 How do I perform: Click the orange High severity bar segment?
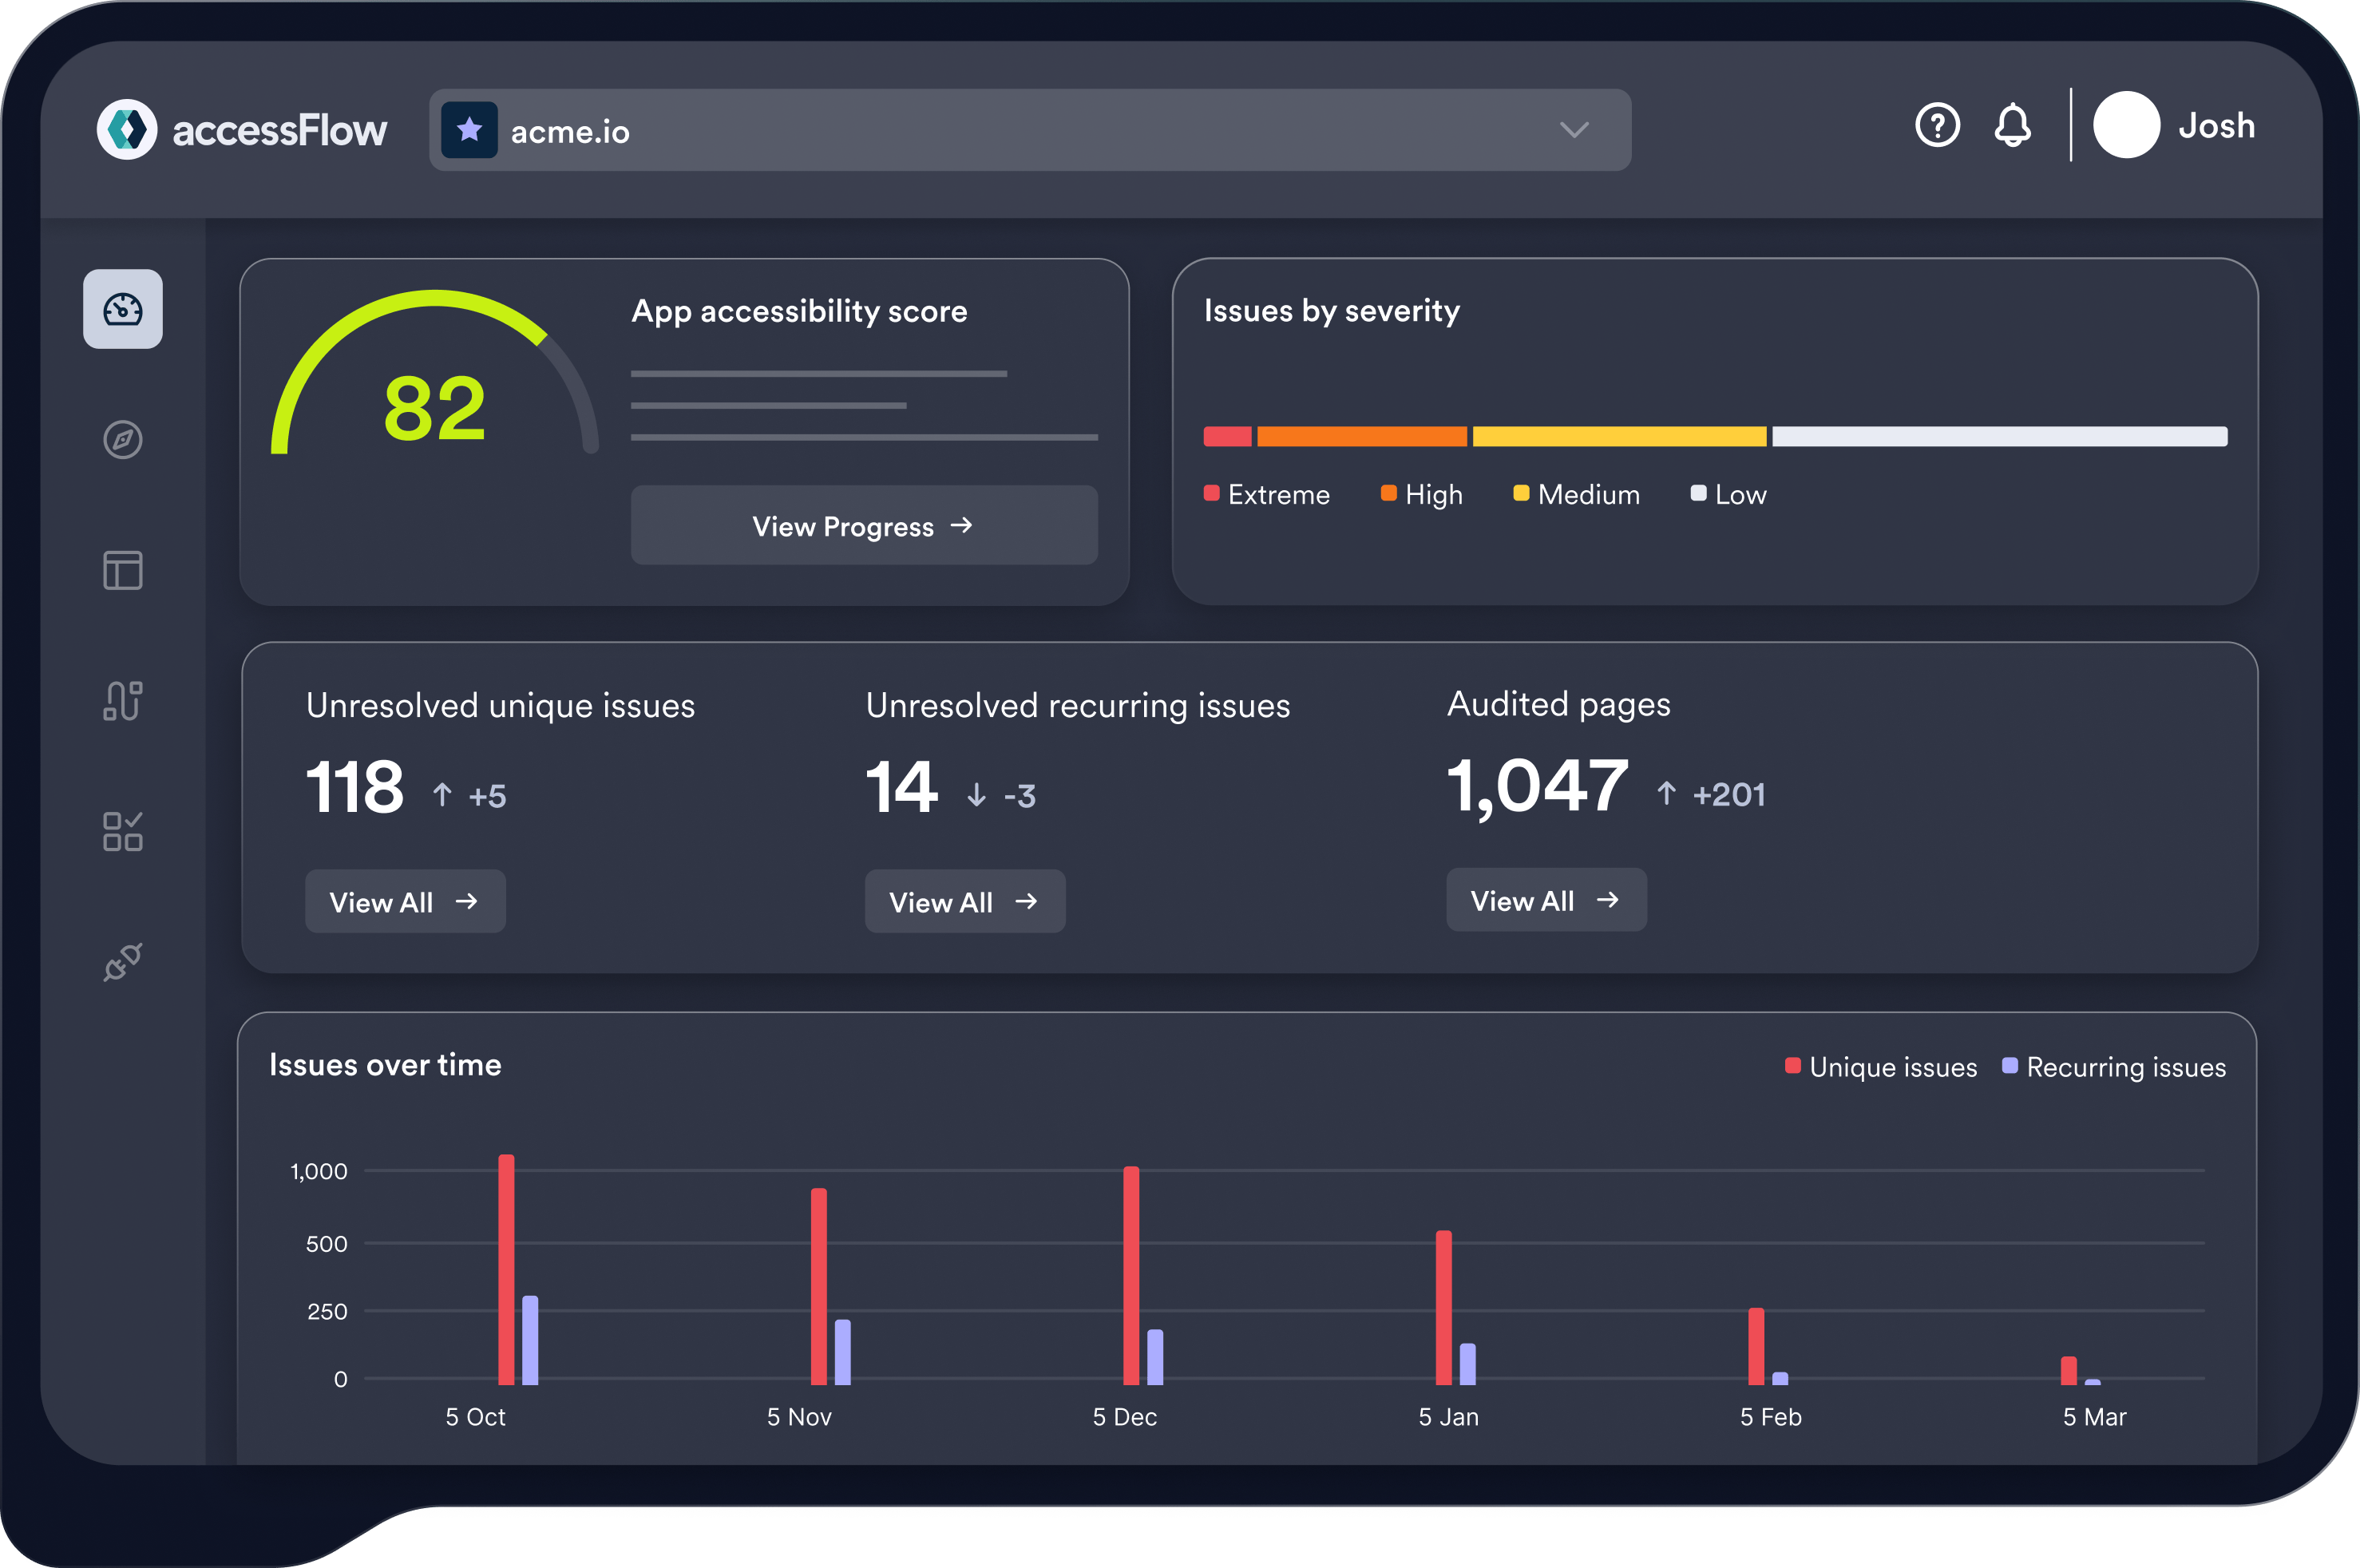1361,436
